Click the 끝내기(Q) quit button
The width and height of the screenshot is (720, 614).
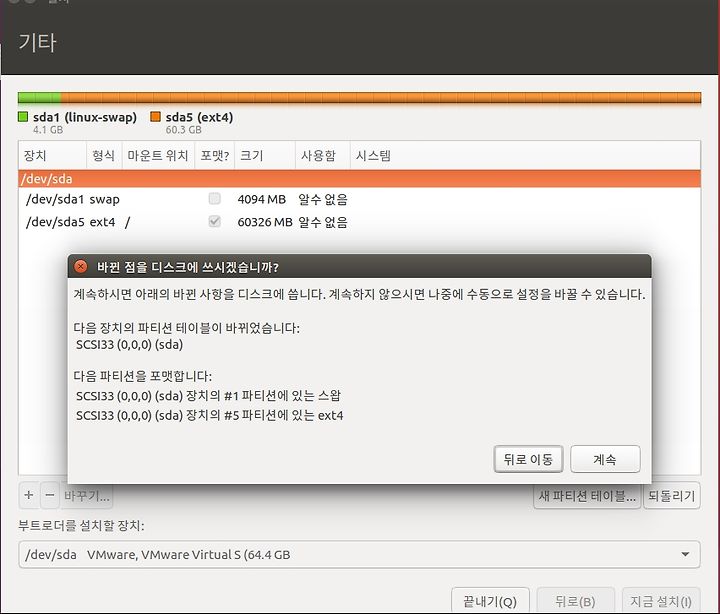coord(490,601)
